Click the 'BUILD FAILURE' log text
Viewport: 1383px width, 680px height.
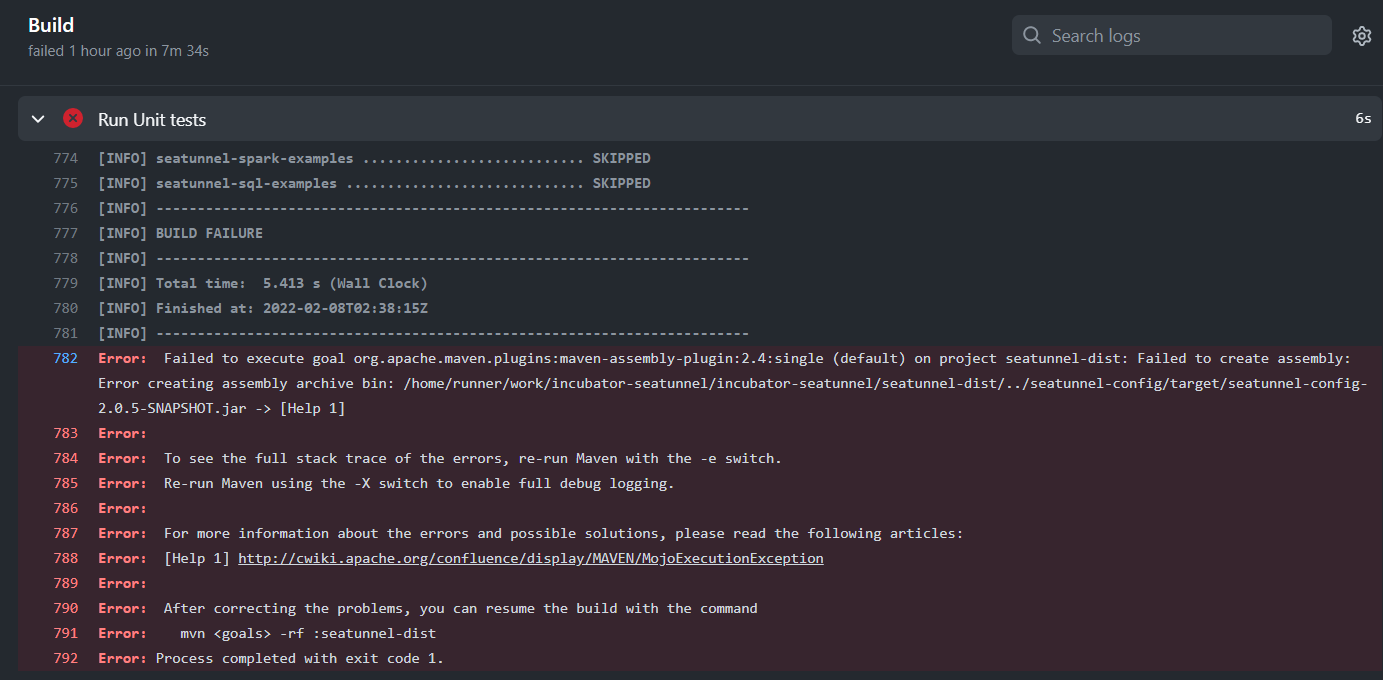[x=209, y=233]
